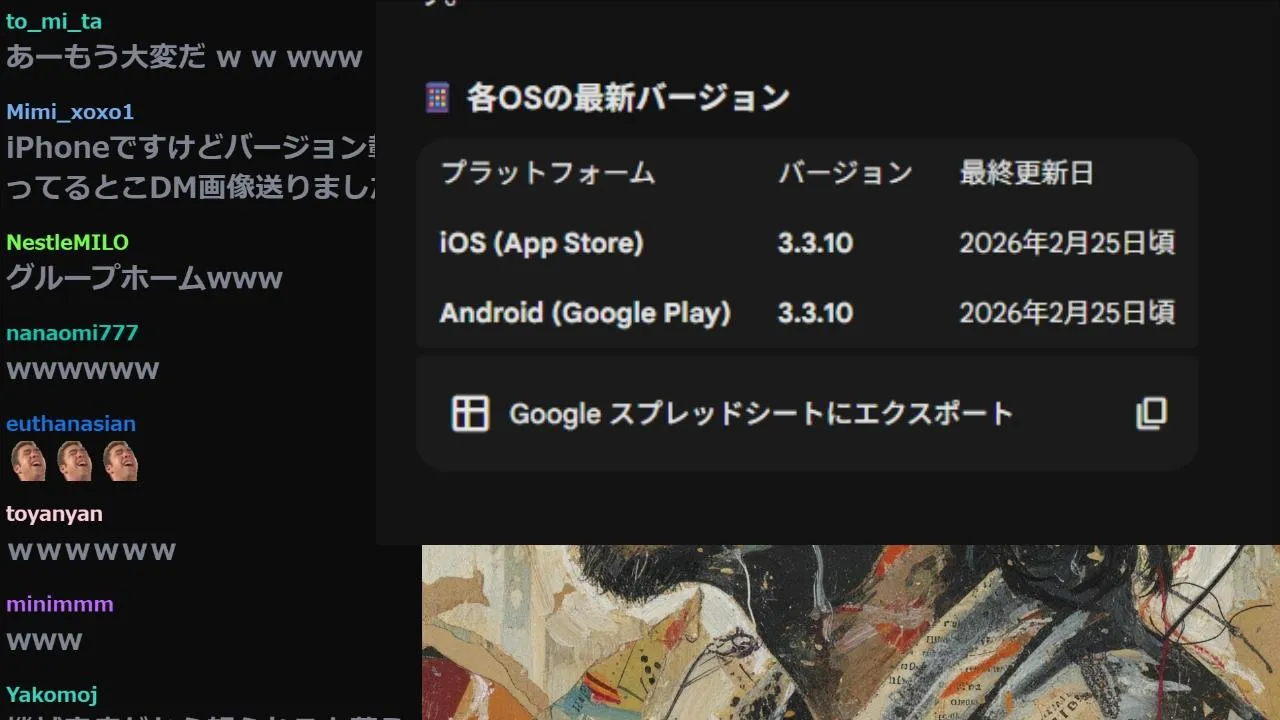Export table to Google スプレッドシート
1280x720 pixels.
point(760,413)
